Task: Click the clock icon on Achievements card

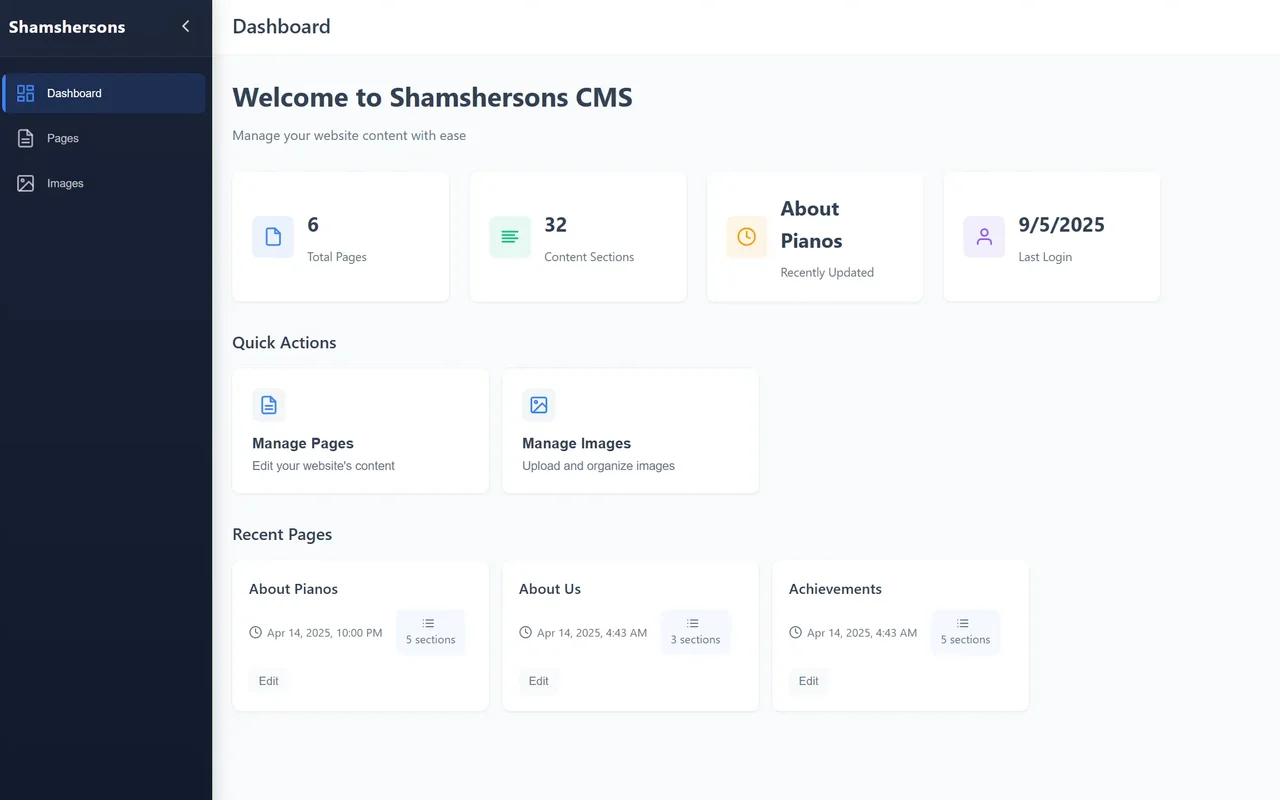Action: click(x=795, y=633)
